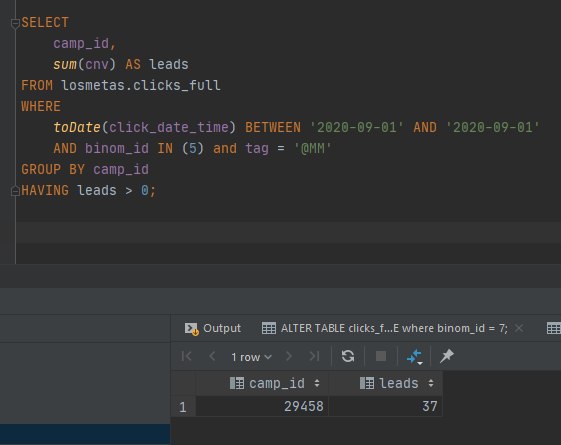Go to last page of results
This screenshot has height=445, width=561.
[x=314, y=356]
